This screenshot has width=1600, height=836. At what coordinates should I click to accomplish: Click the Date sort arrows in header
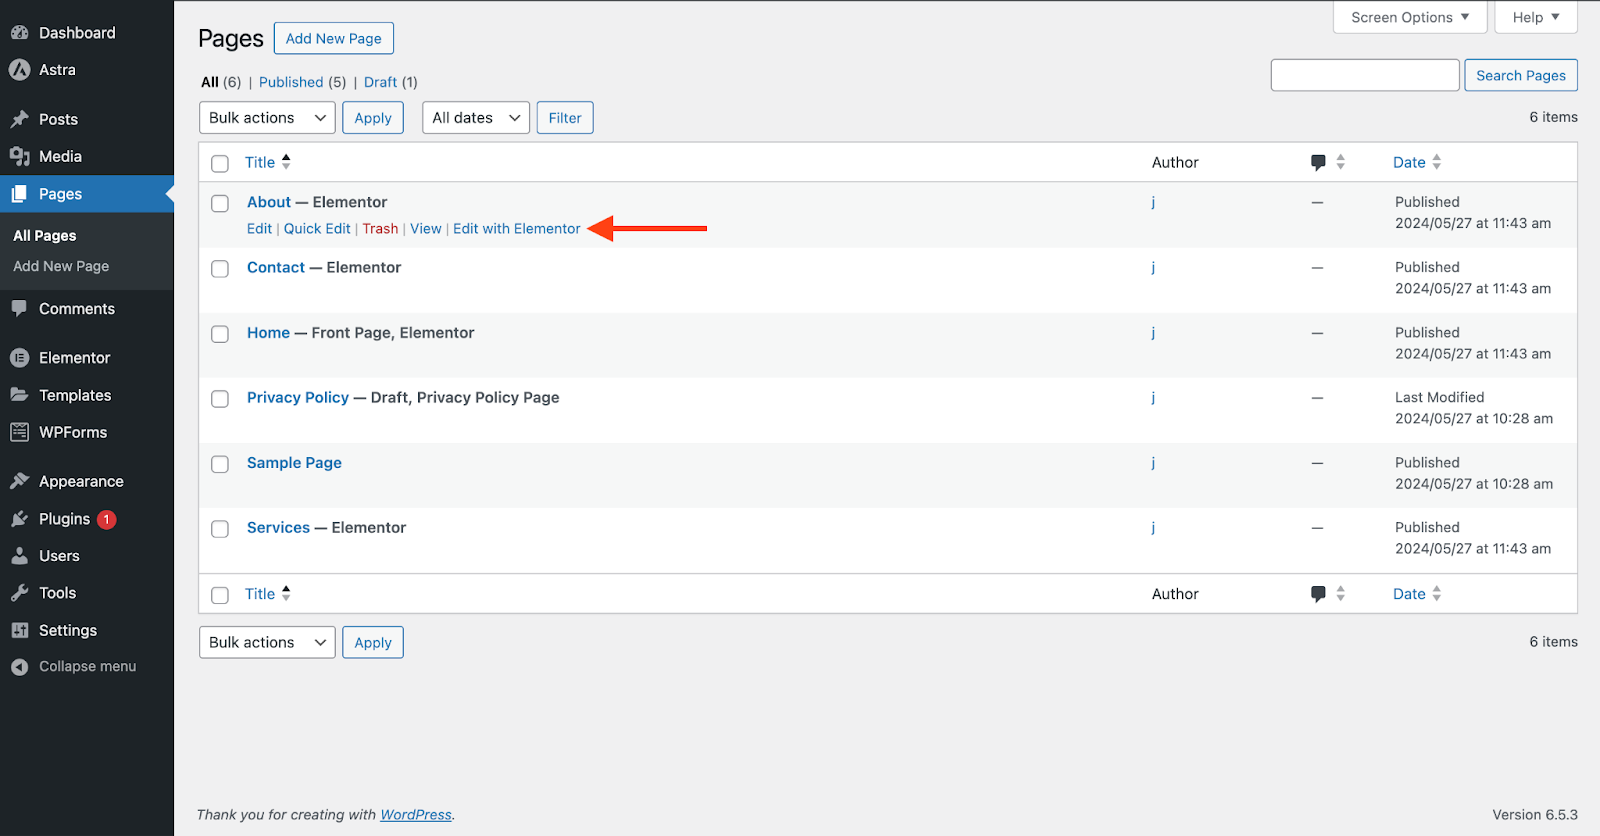[1436, 162]
